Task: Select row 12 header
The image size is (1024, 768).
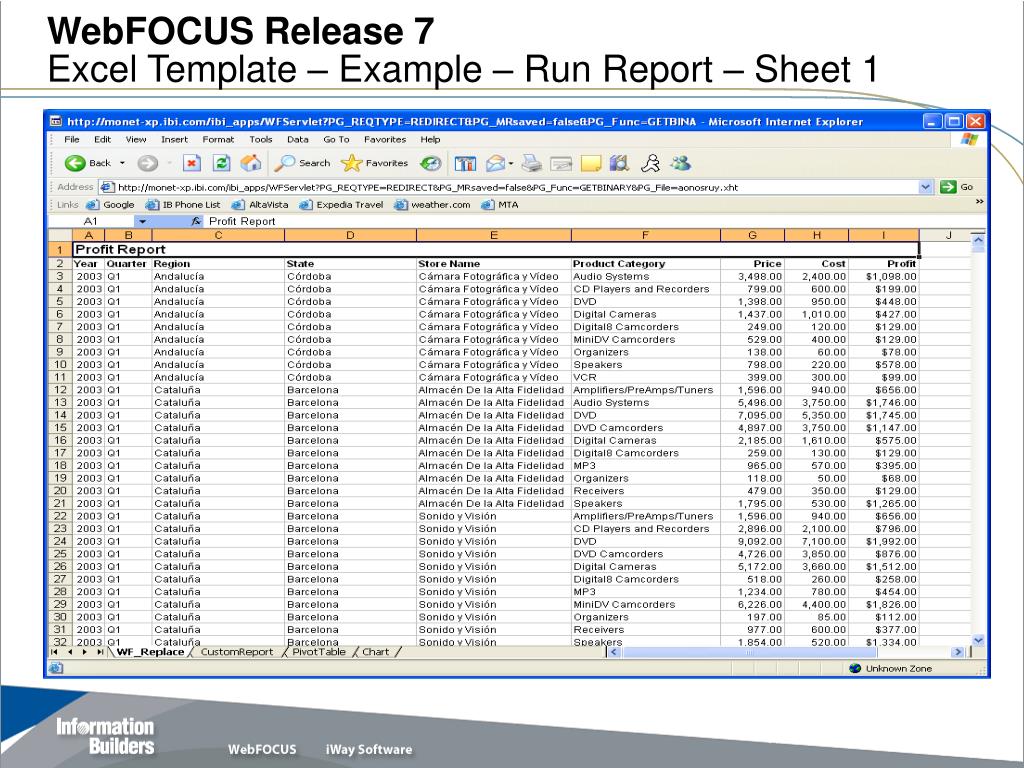Action: [x=60, y=390]
